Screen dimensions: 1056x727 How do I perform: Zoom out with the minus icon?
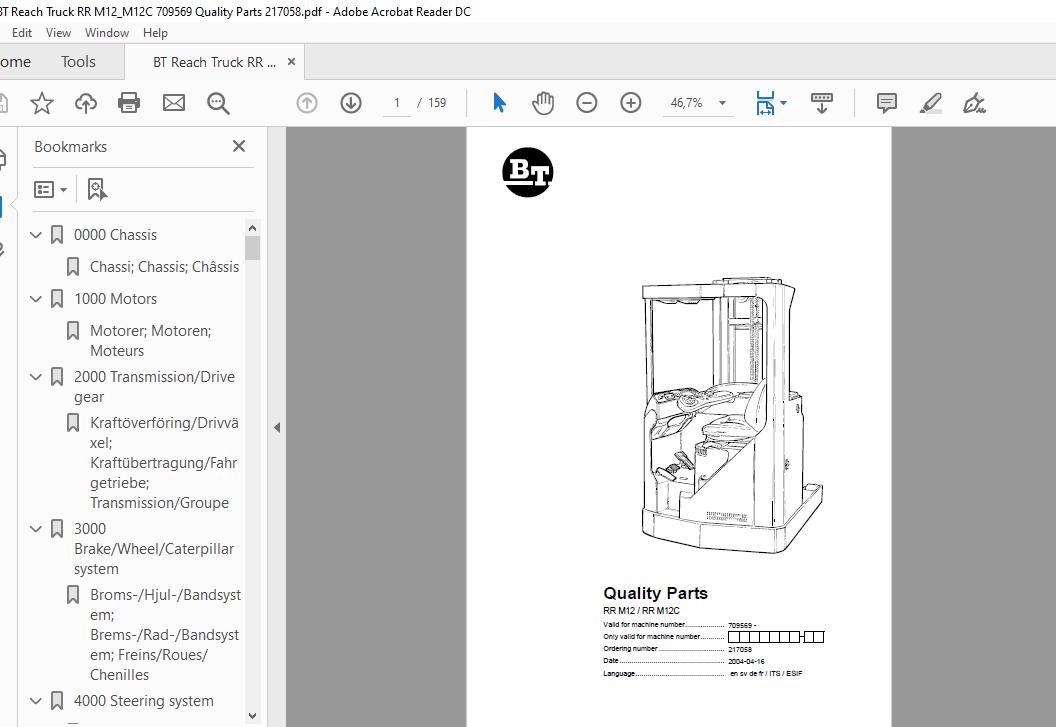(587, 103)
